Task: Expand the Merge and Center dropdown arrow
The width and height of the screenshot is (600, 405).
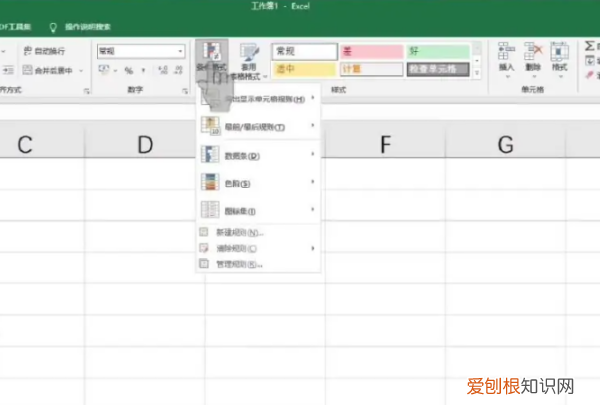Action: [81, 71]
